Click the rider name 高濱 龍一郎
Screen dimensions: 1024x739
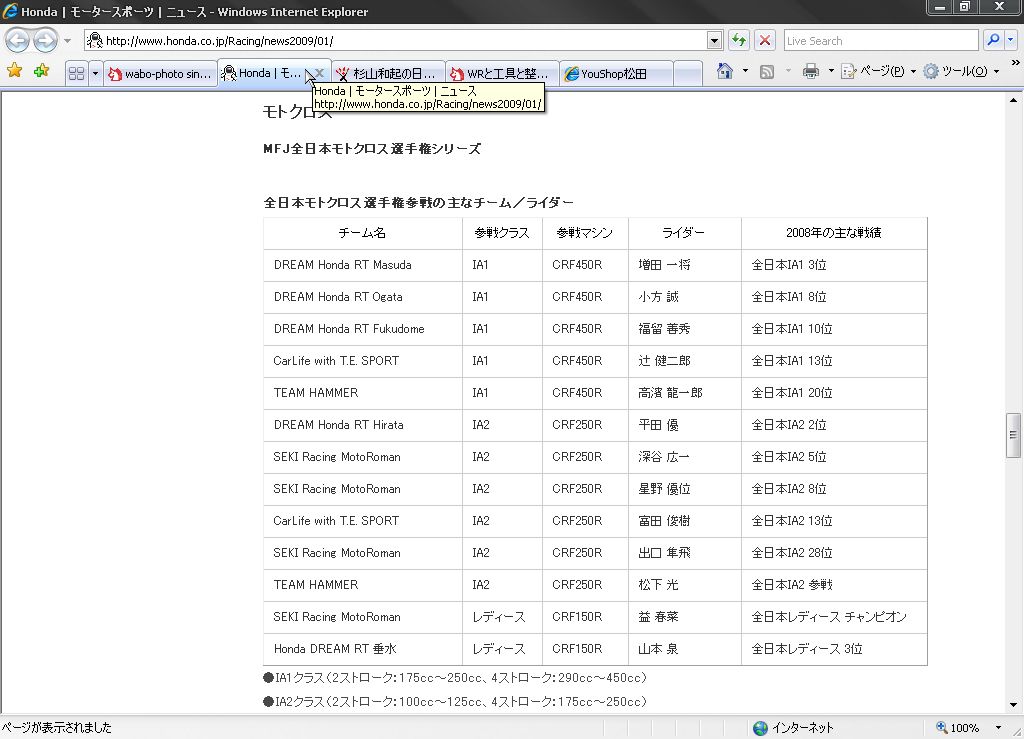coord(670,393)
